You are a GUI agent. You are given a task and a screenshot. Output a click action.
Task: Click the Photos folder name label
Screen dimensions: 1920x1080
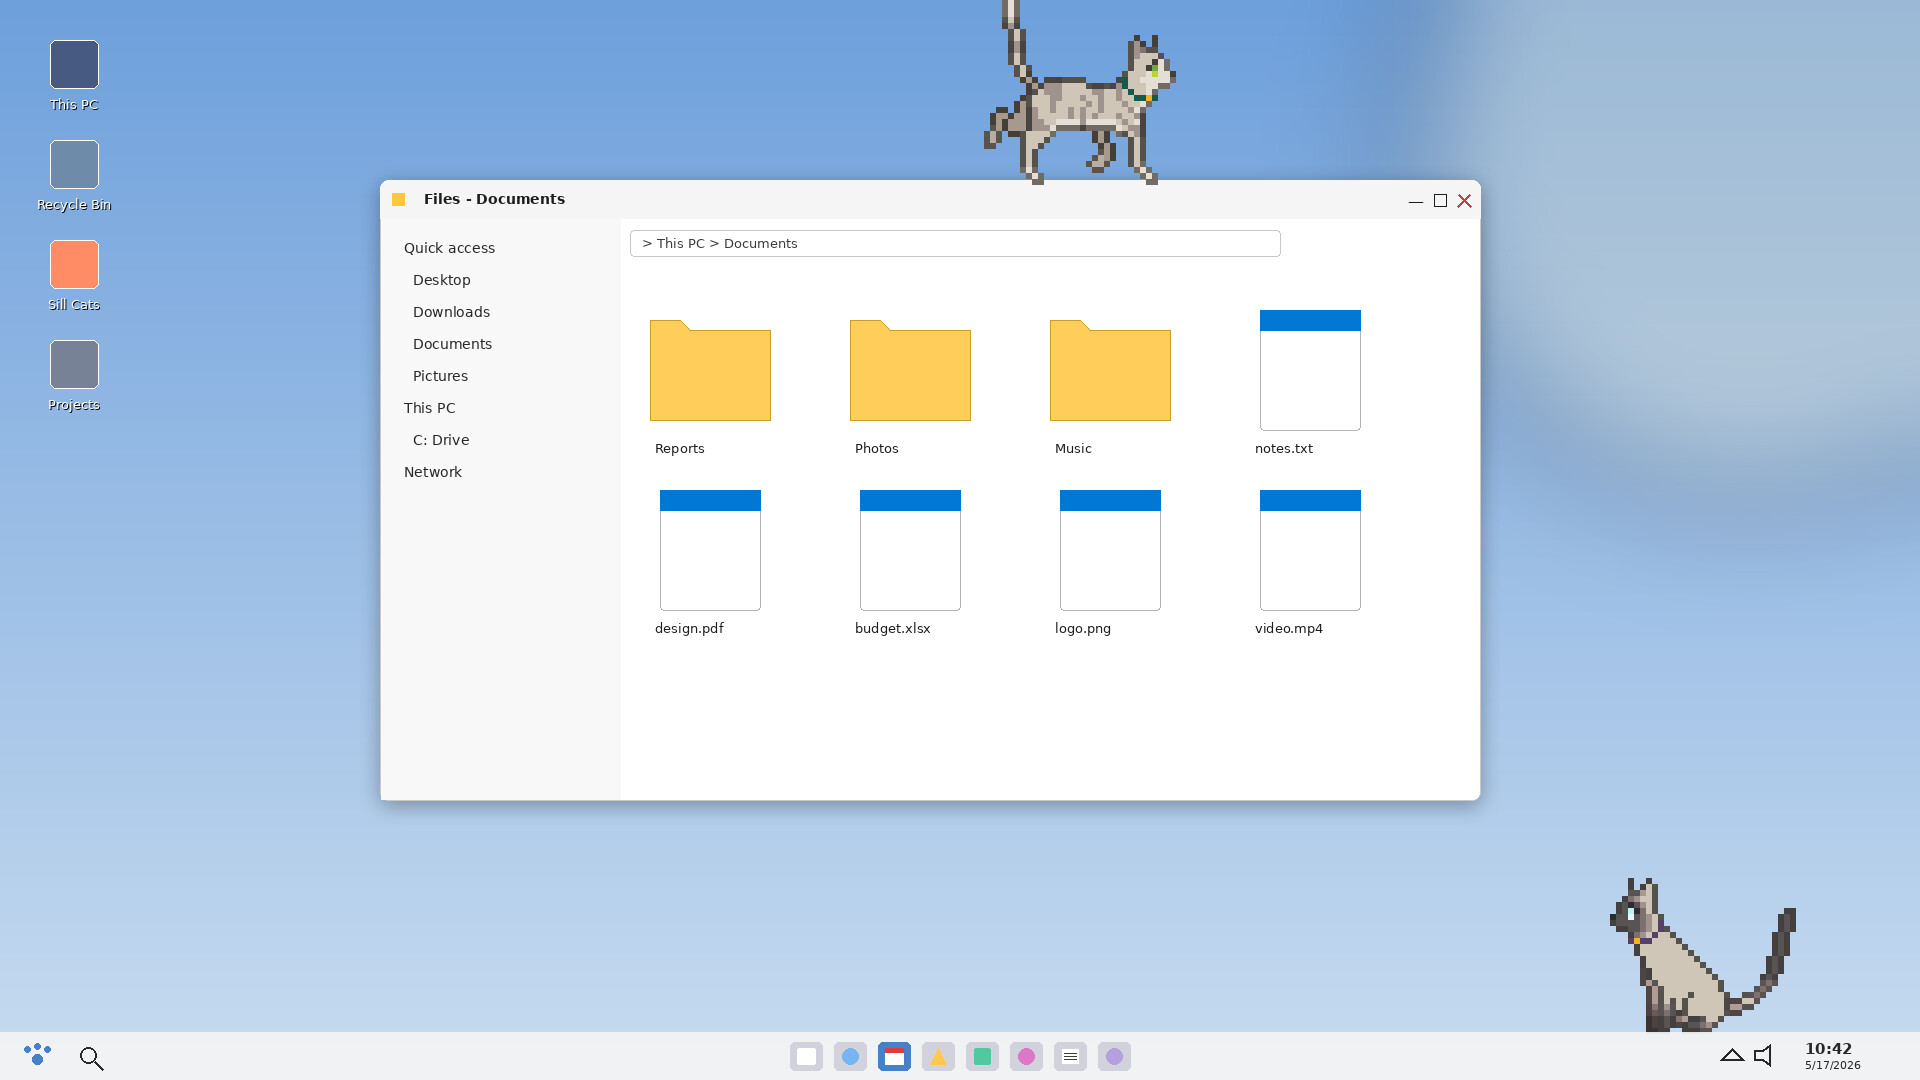pos(877,448)
